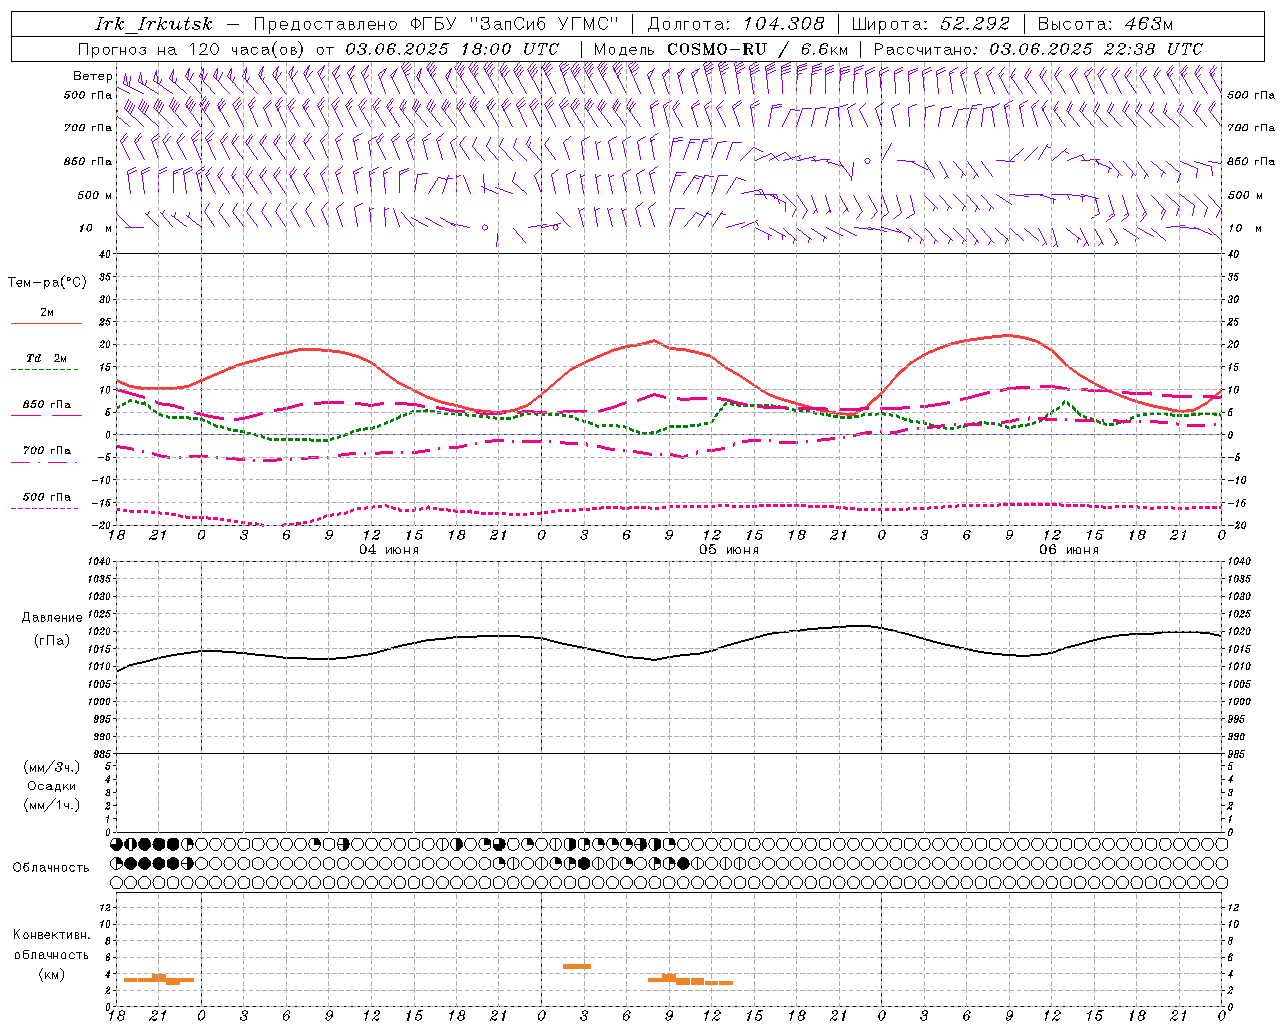The image size is (1280, 1024).
Task: Click the station name Irk_Irkutsk in header
Action: coord(154,24)
